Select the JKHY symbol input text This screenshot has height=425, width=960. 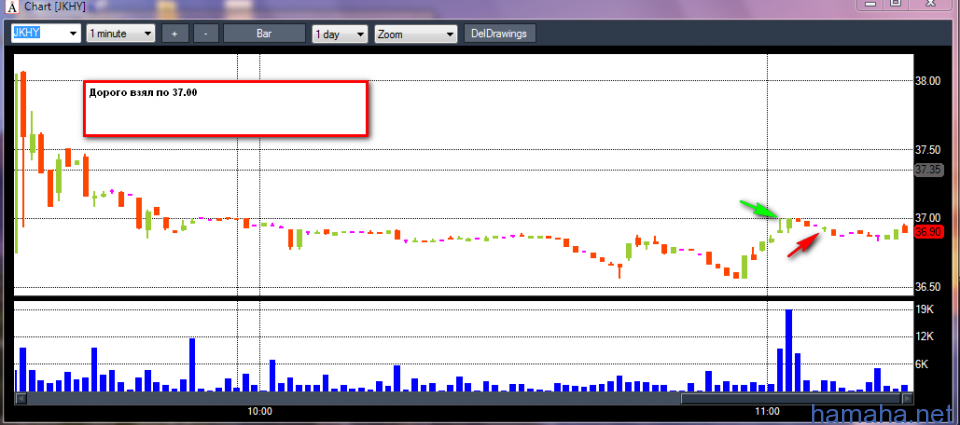(x=26, y=33)
